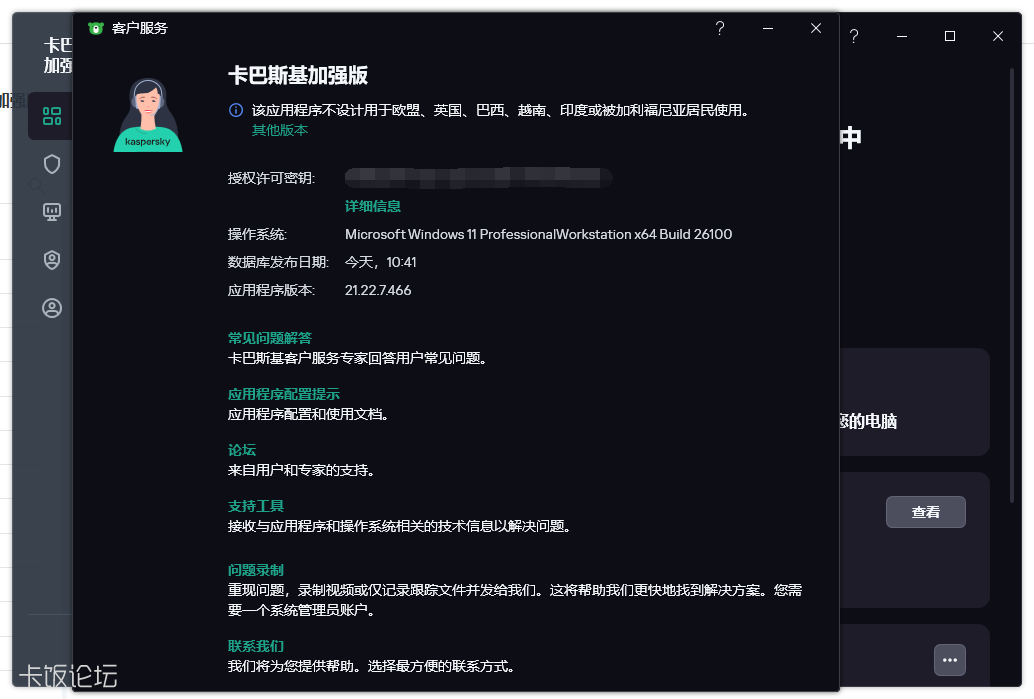Open the 应用程序配置提示 link

(284, 394)
